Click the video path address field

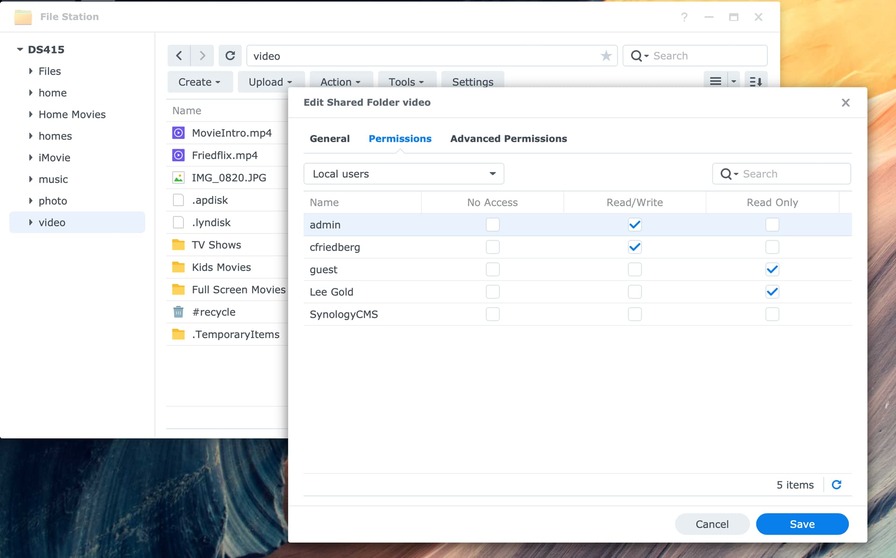[431, 55]
